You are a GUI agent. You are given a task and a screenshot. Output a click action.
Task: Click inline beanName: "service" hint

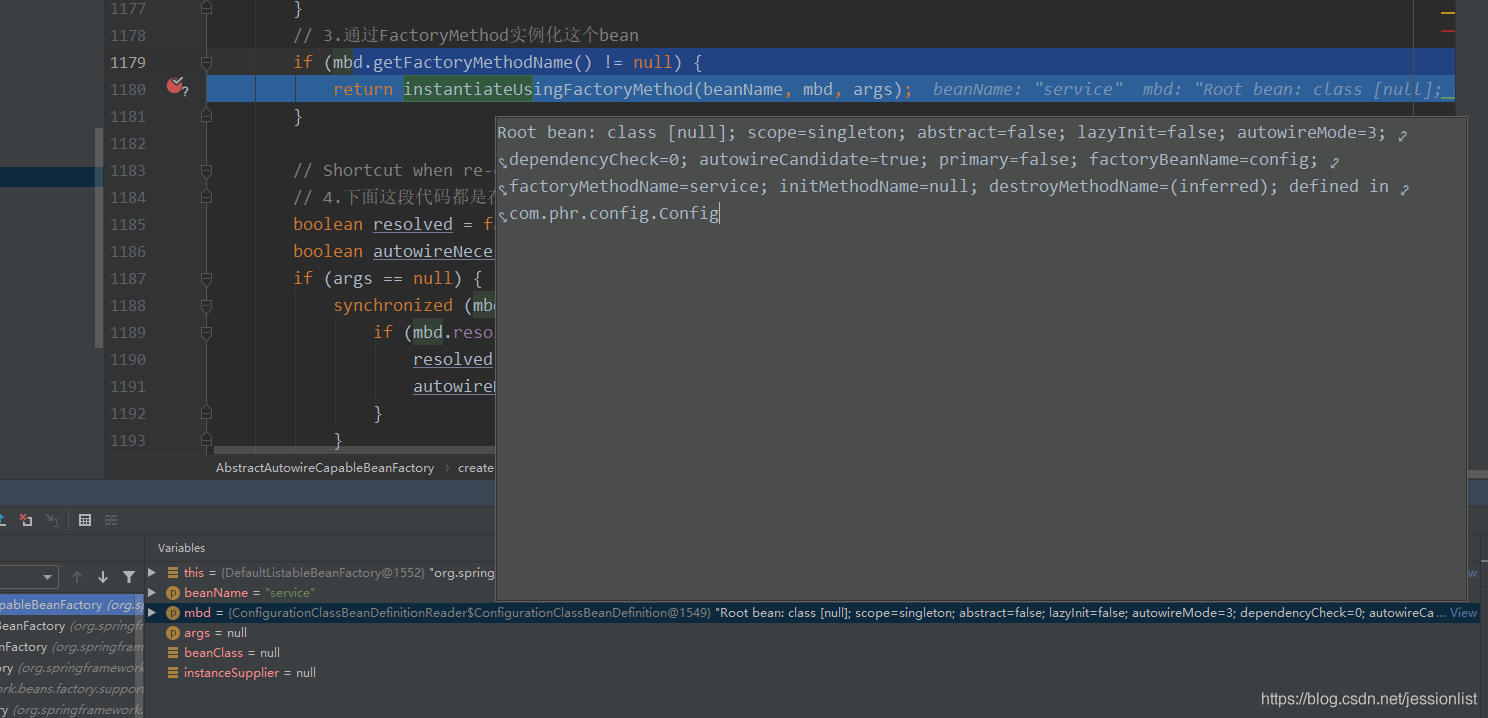pos(1028,89)
